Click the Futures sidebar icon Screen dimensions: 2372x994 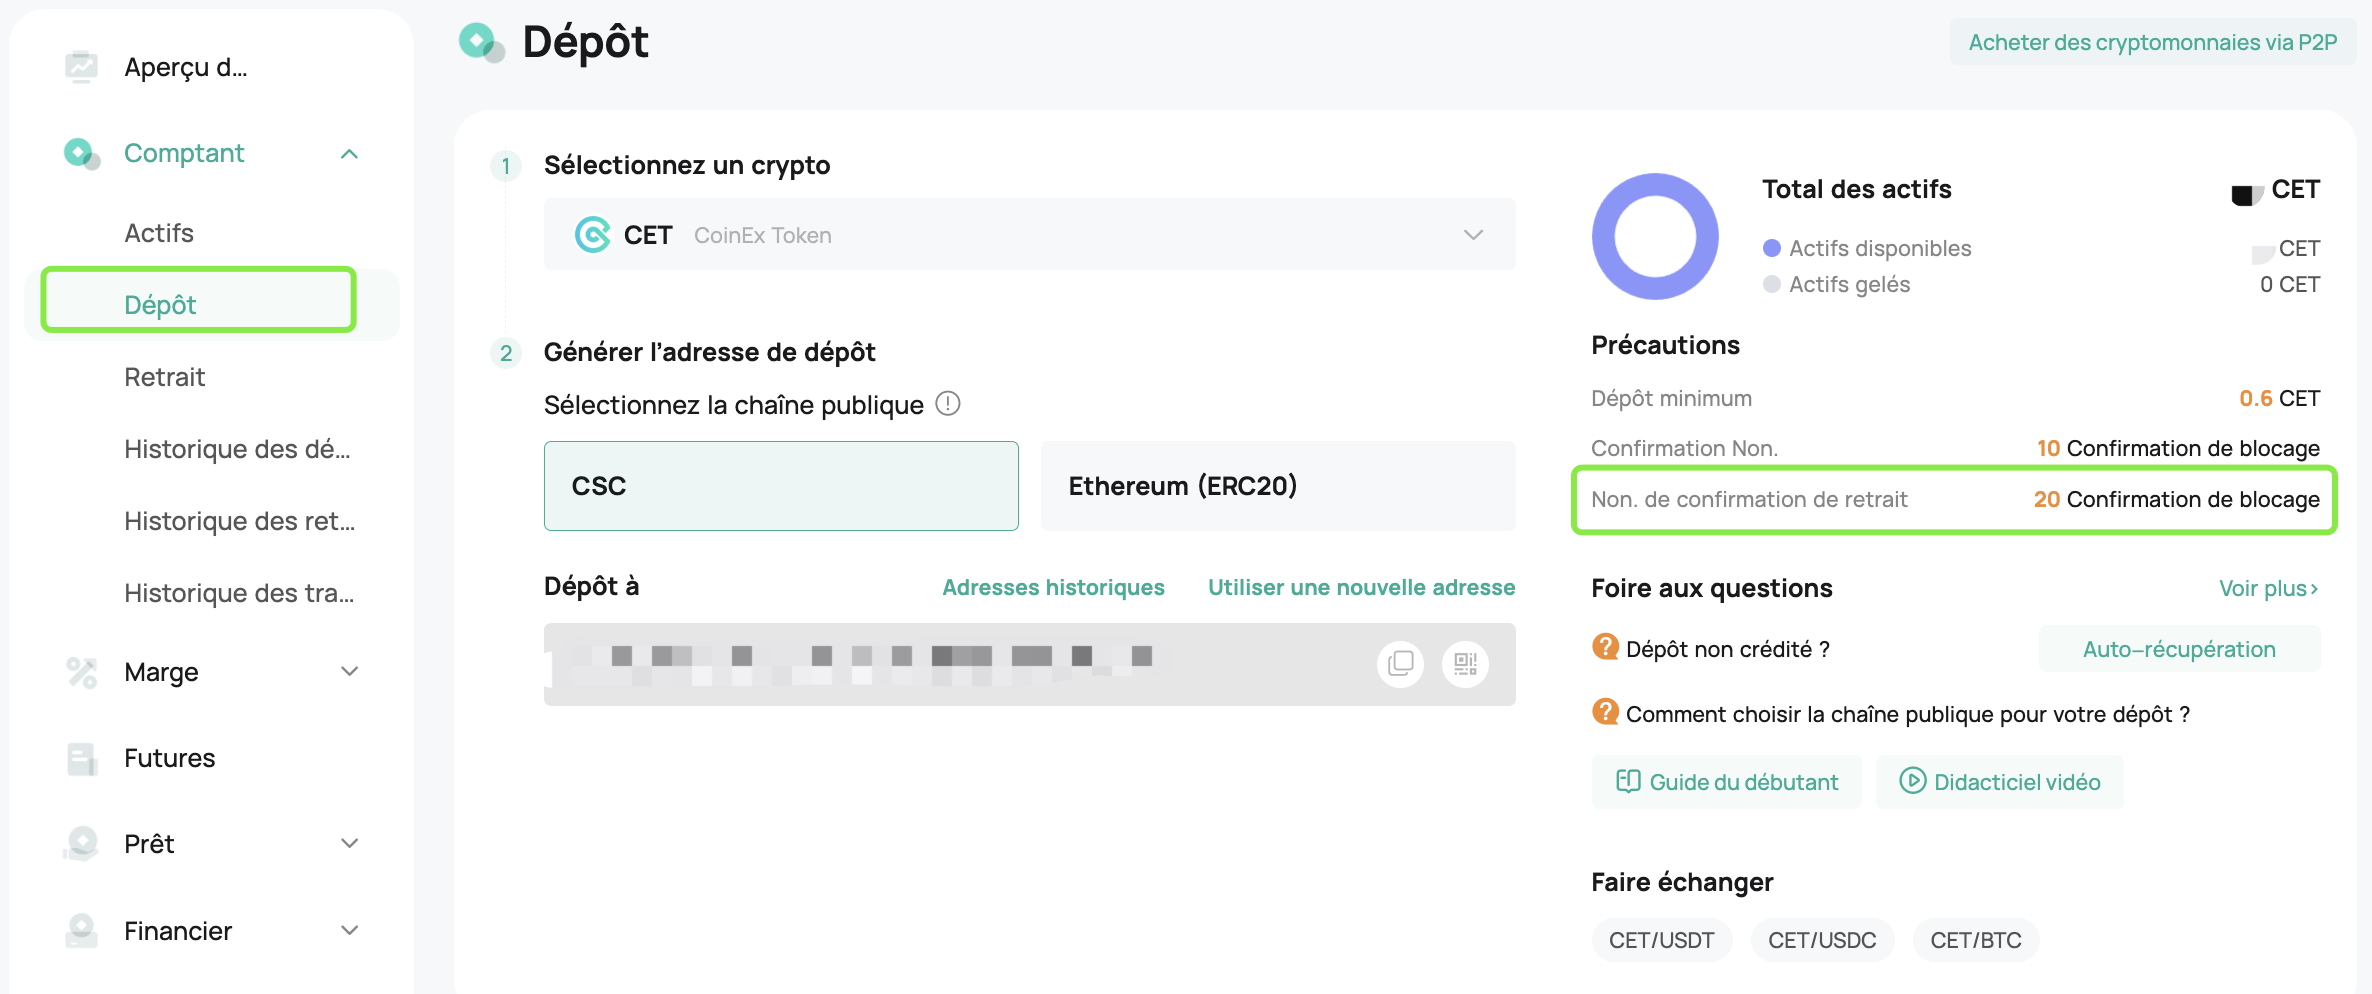pos(81,759)
